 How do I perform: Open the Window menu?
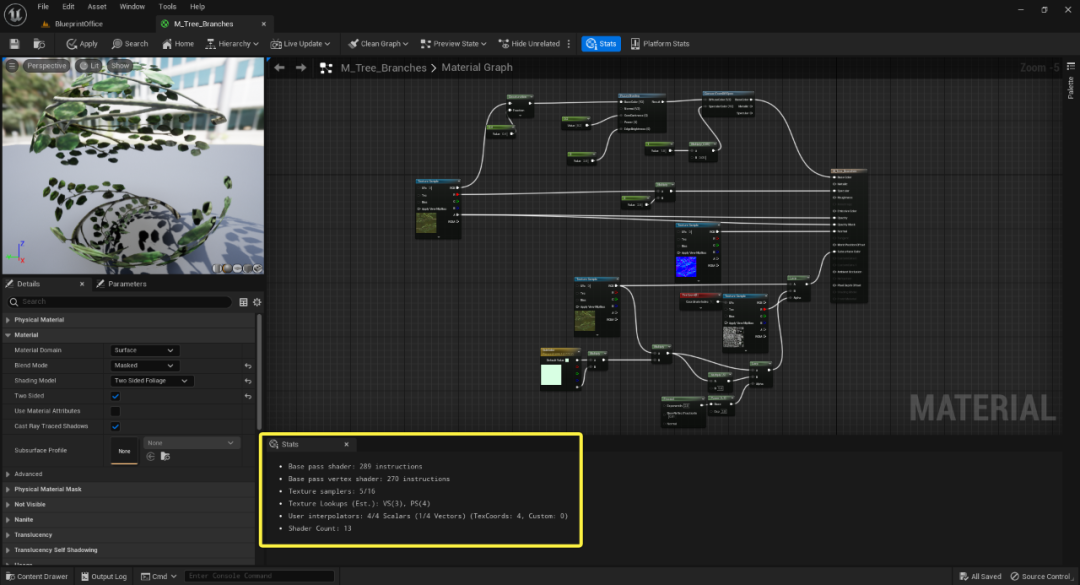point(132,6)
